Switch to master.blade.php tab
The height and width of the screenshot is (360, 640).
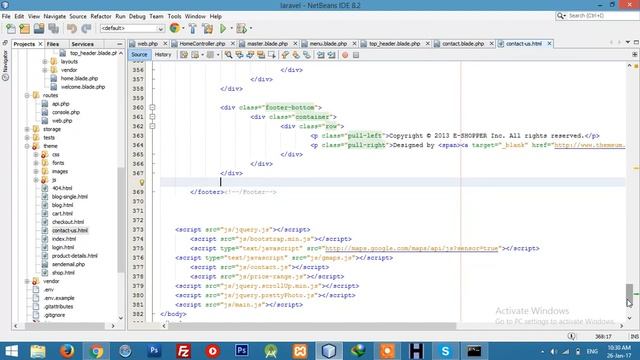click(x=268, y=43)
